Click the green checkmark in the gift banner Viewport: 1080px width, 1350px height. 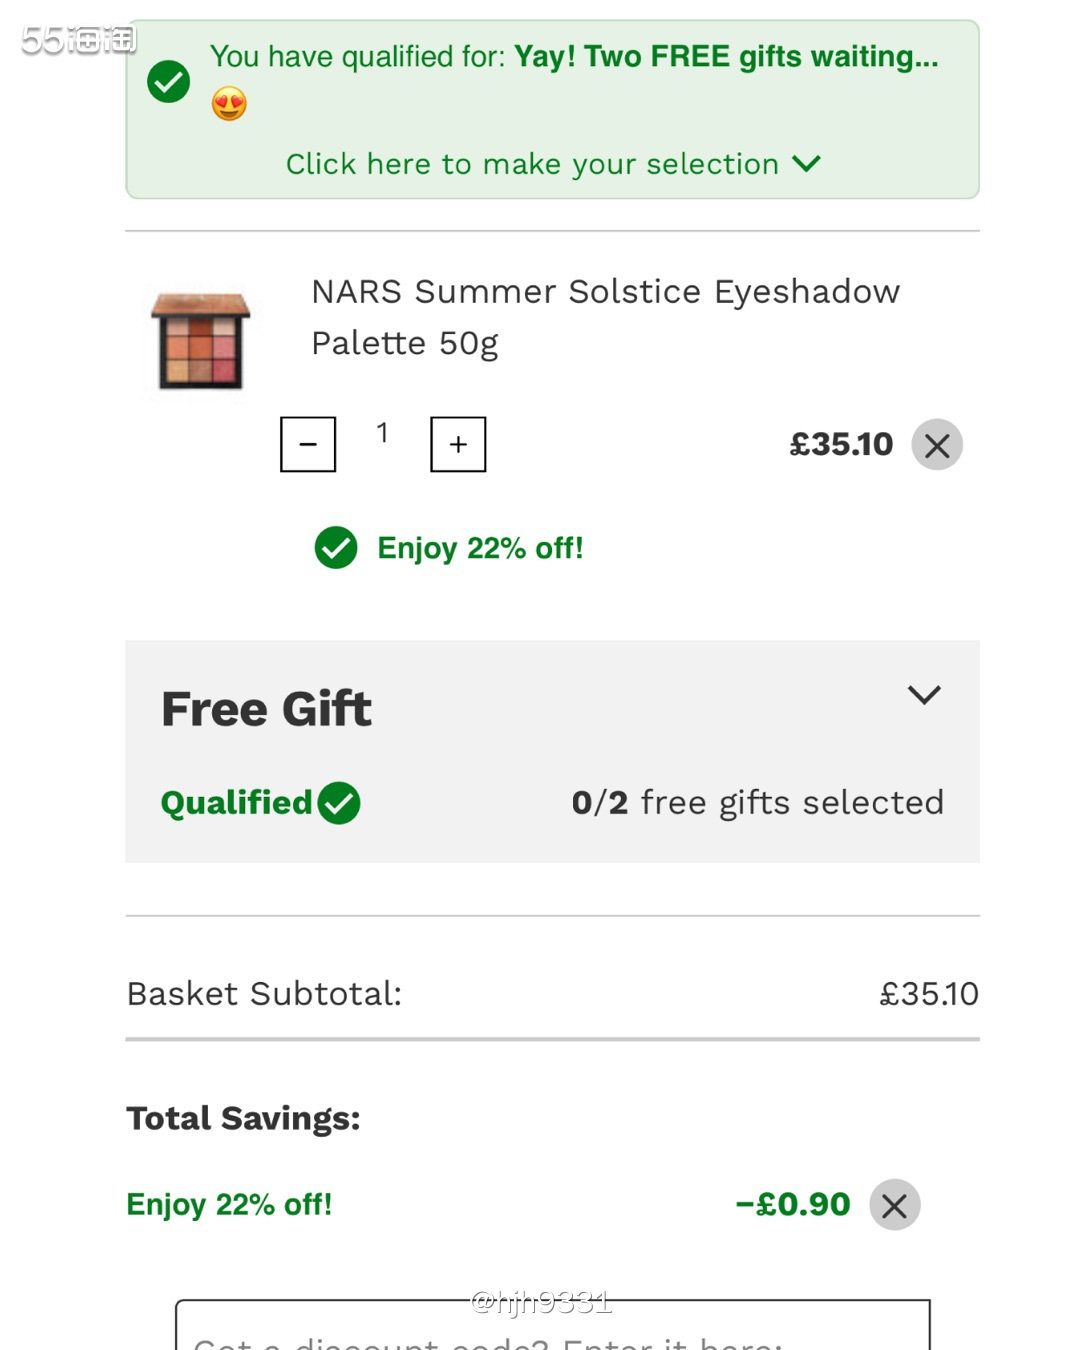[169, 81]
